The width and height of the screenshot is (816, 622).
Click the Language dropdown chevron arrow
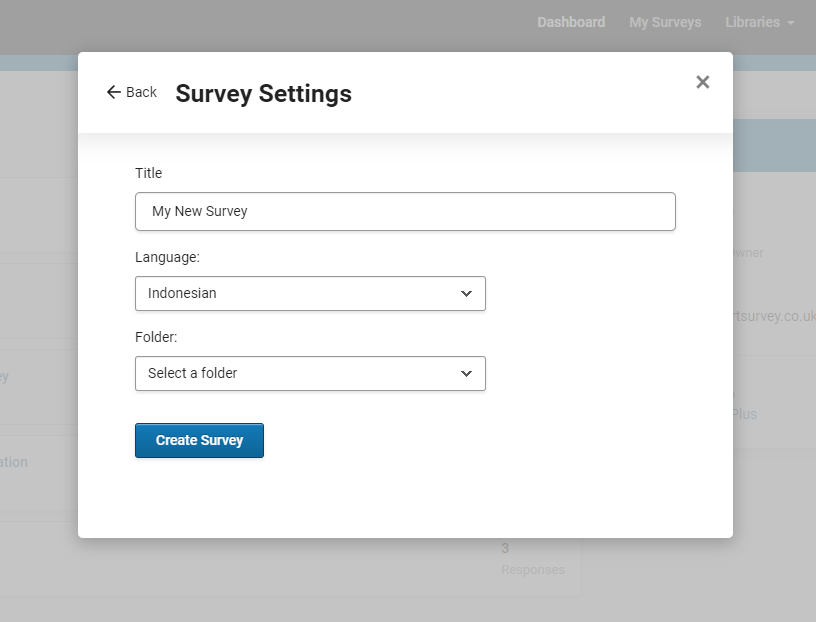(466, 294)
